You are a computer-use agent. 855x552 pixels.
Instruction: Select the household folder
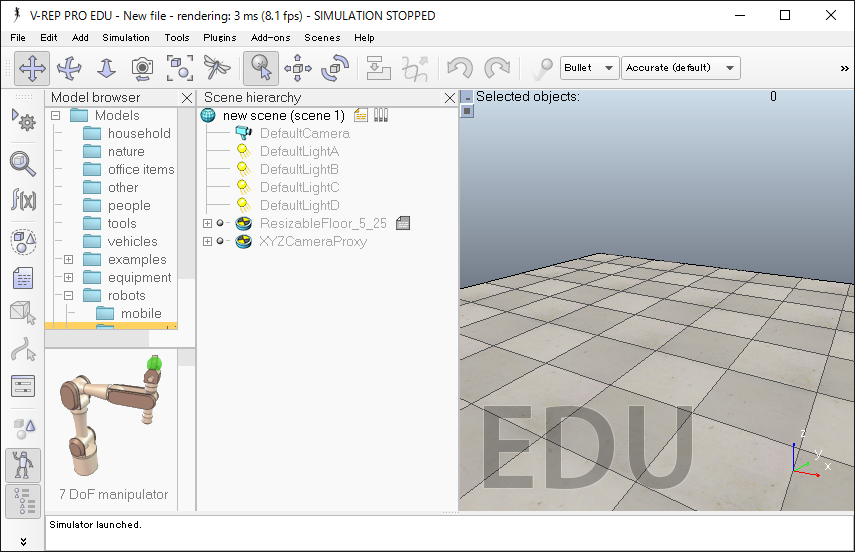point(139,134)
